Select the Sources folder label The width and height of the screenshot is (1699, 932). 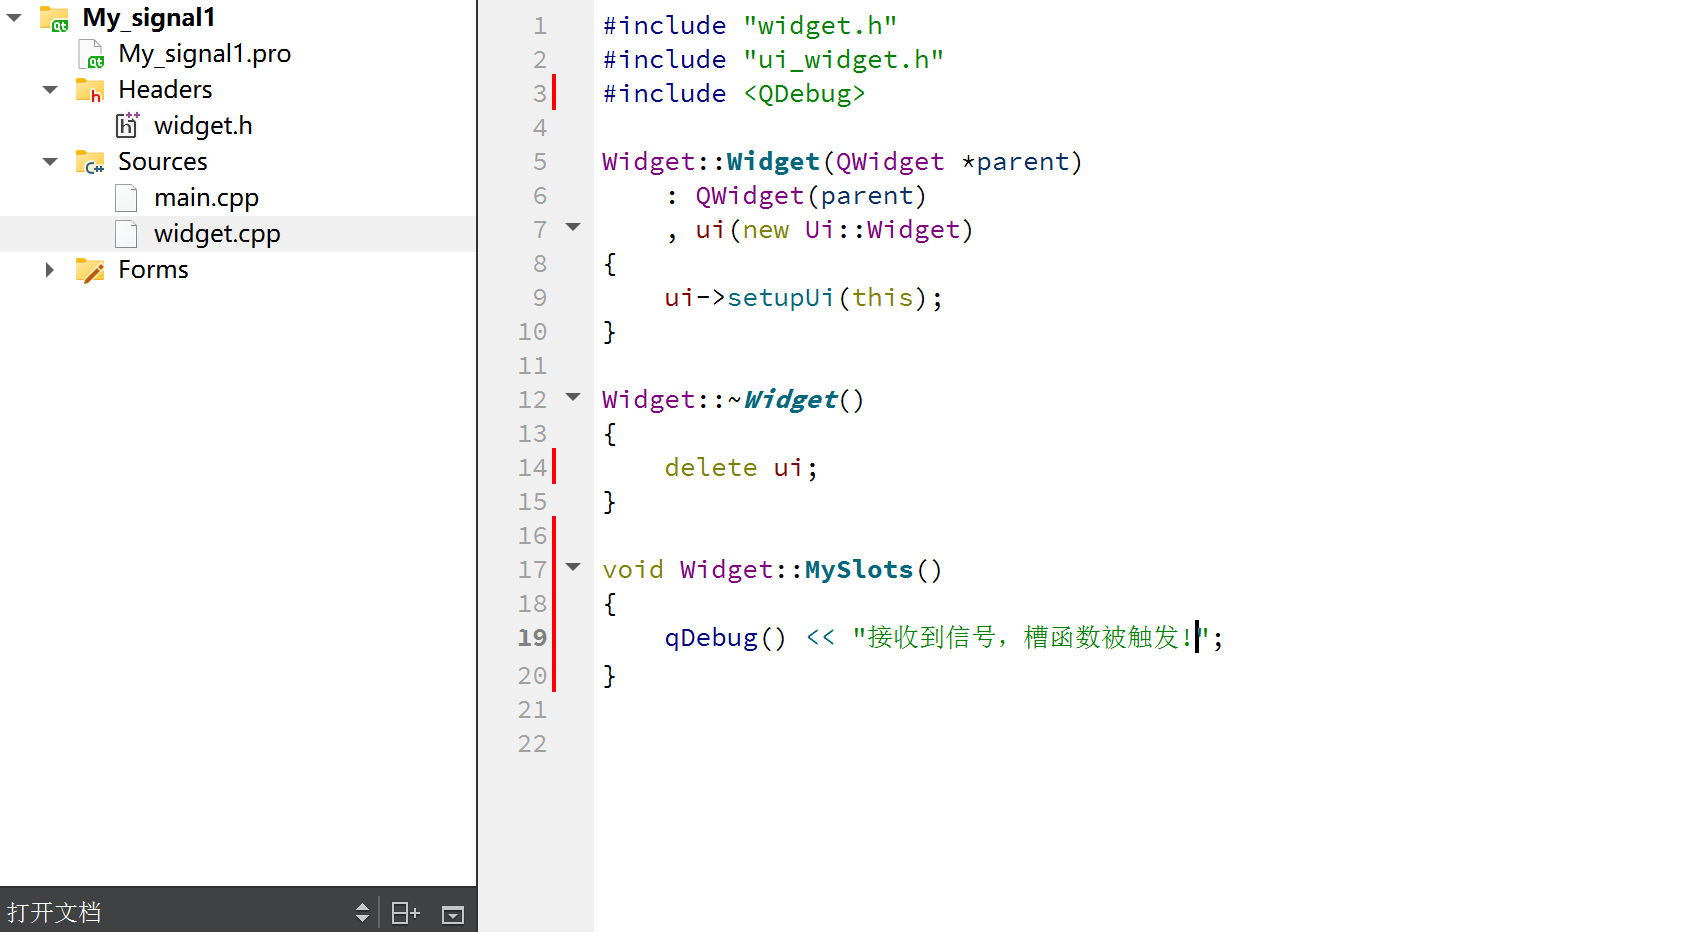pyautogui.click(x=163, y=162)
